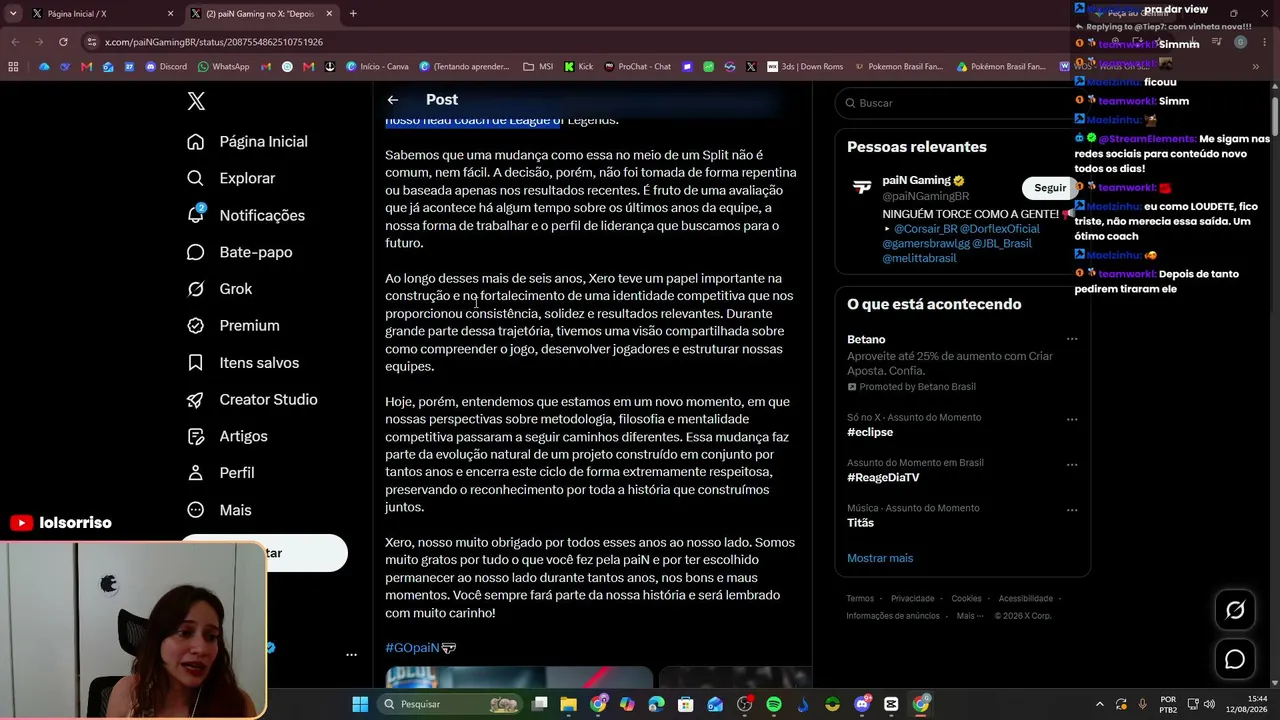The width and height of the screenshot is (1280, 720).
Task: Click Mostrar mais under trends
Action: [880, 558]
